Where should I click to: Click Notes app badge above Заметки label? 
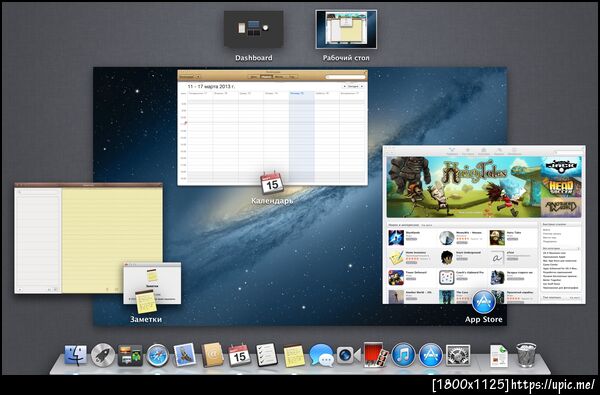click(146, 302)
